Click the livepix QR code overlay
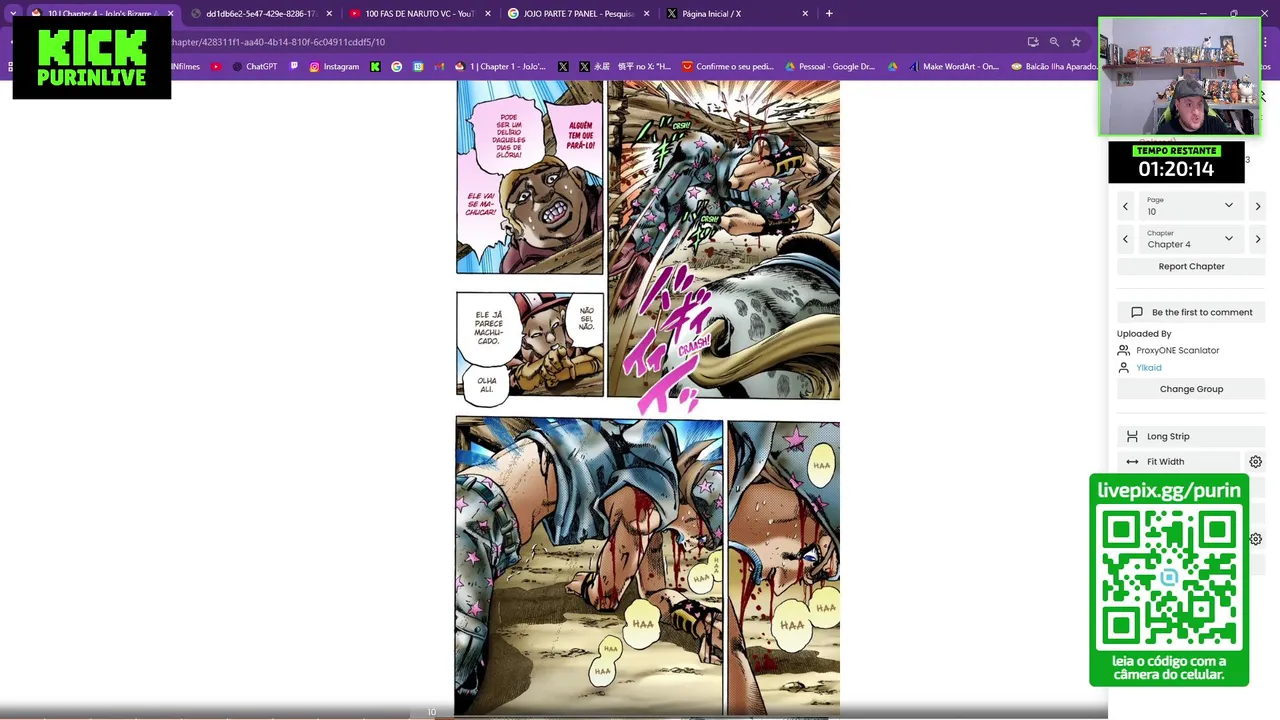The height and width of the screenshot is (720, 1280). pyautogui.click(x=1169, y=580)
